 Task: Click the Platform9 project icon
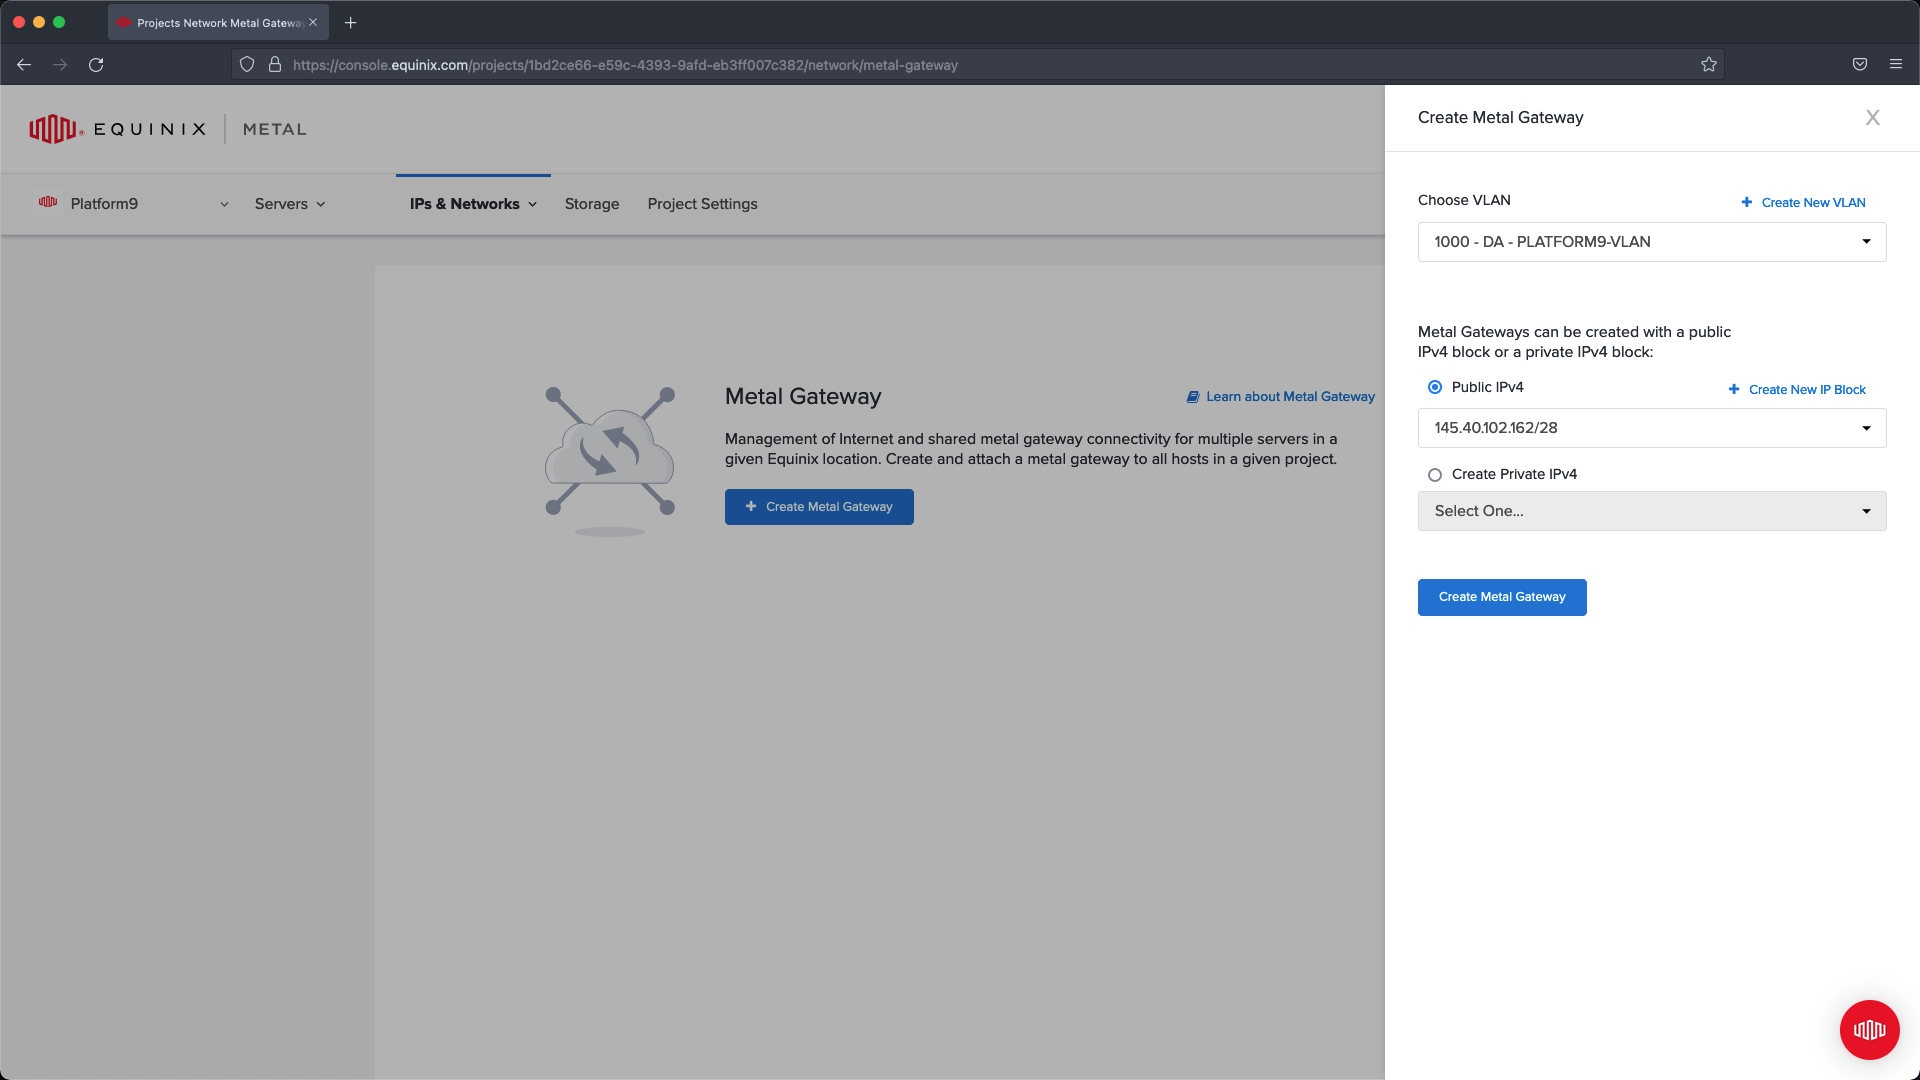pyautogui.click(x=48, y=203)
